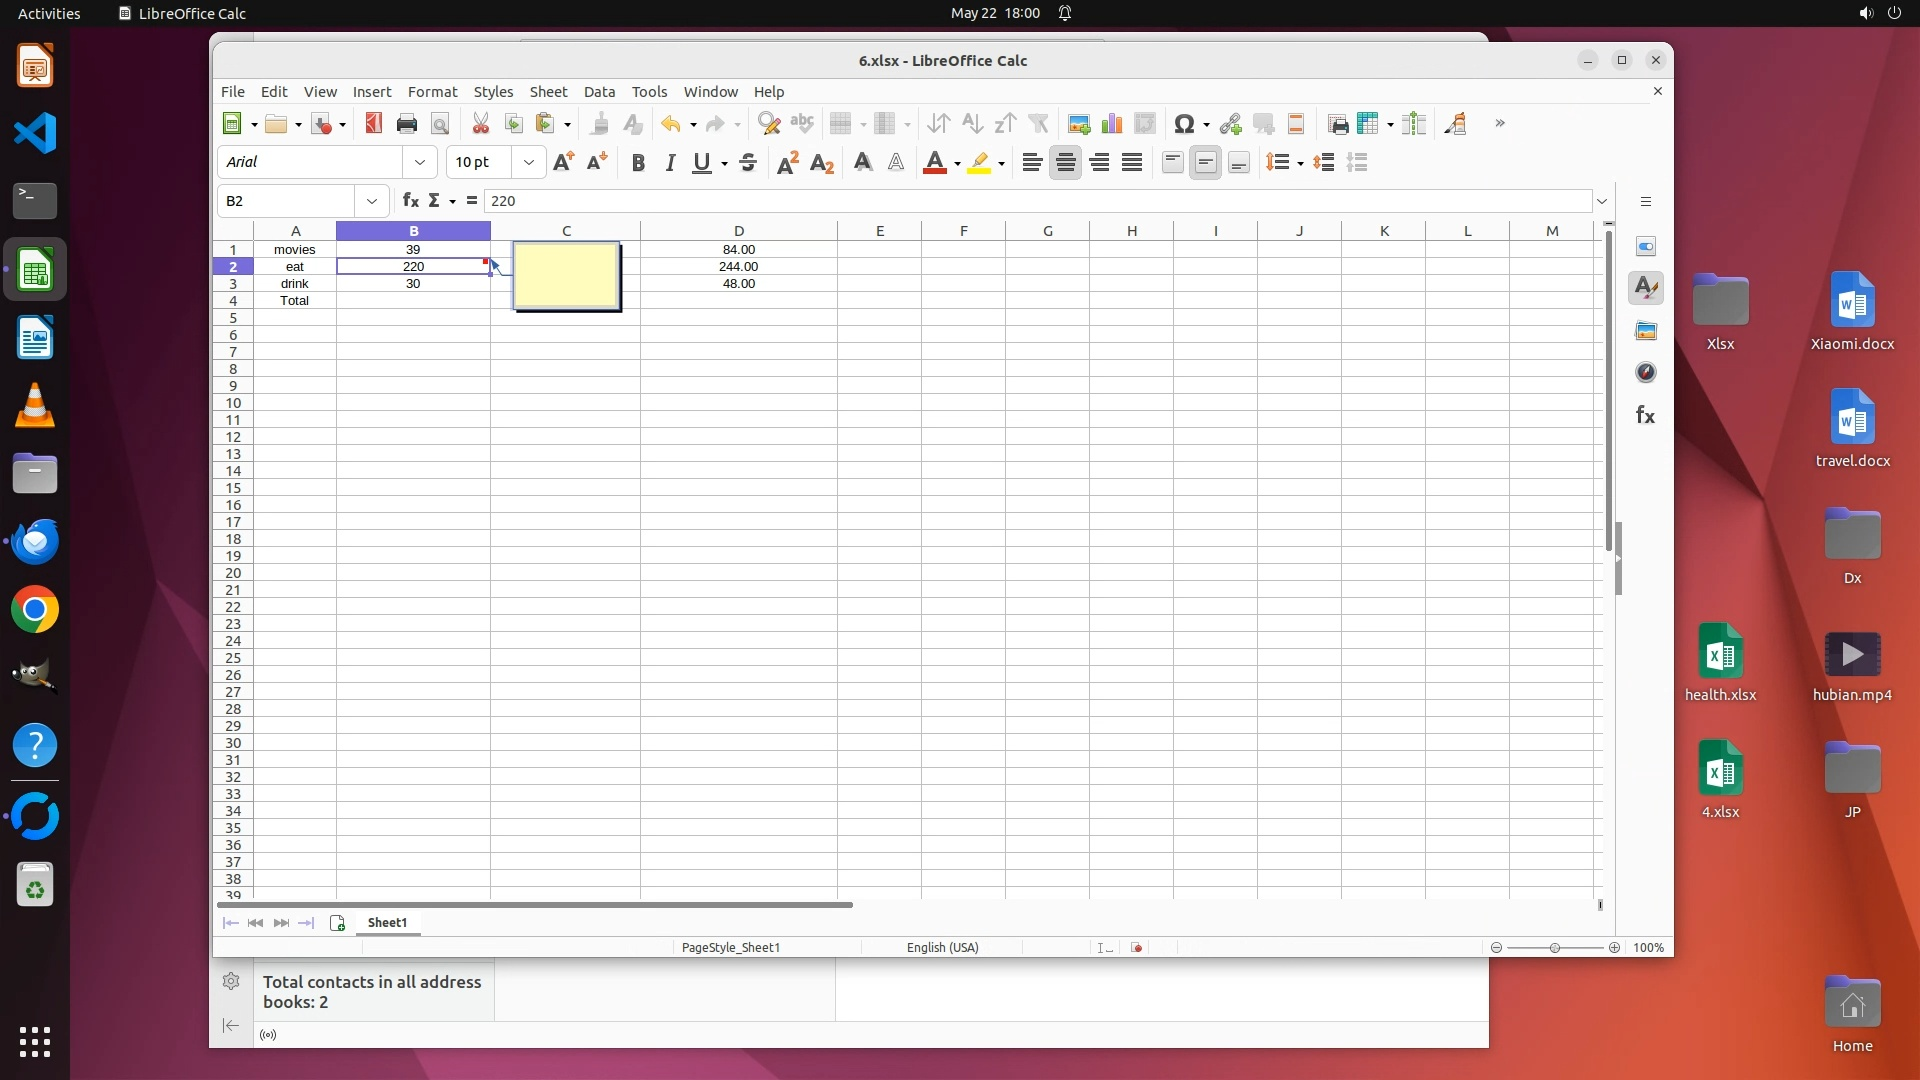Click the Insert Image icon
The image size is (1920, 1080).
point(1078,124)
